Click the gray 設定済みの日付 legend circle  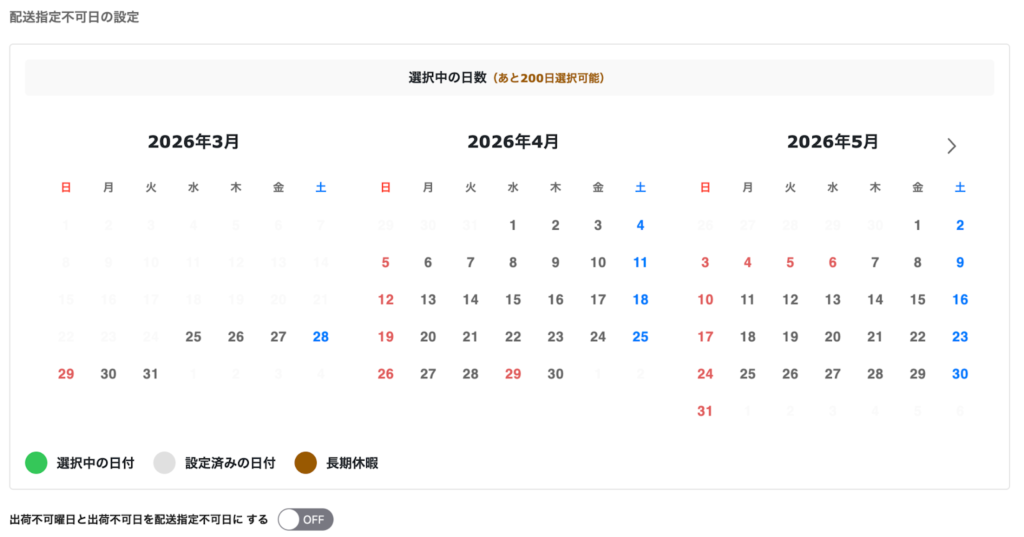click(x=164, y=463)
